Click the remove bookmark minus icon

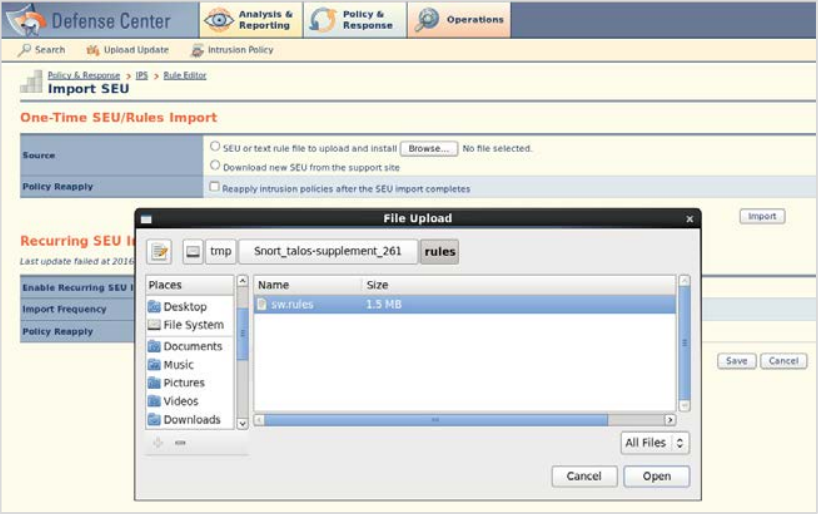[x=180, y=443]
